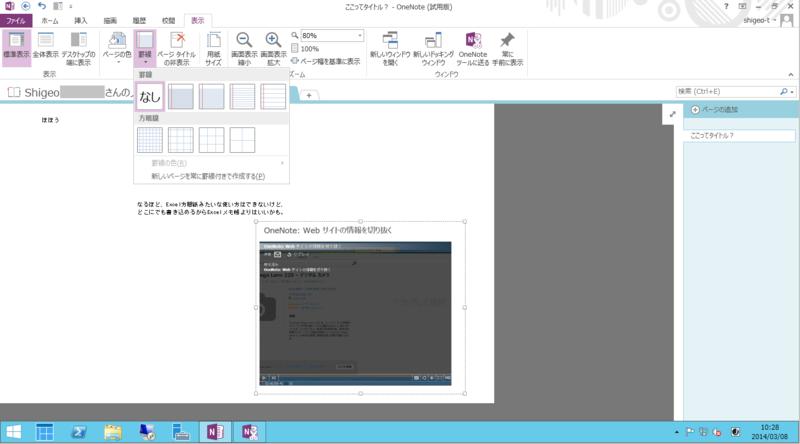Click ページタイトルの非表示 hide page title
This screenshot has width=800, height=444.
click(177, 48)
